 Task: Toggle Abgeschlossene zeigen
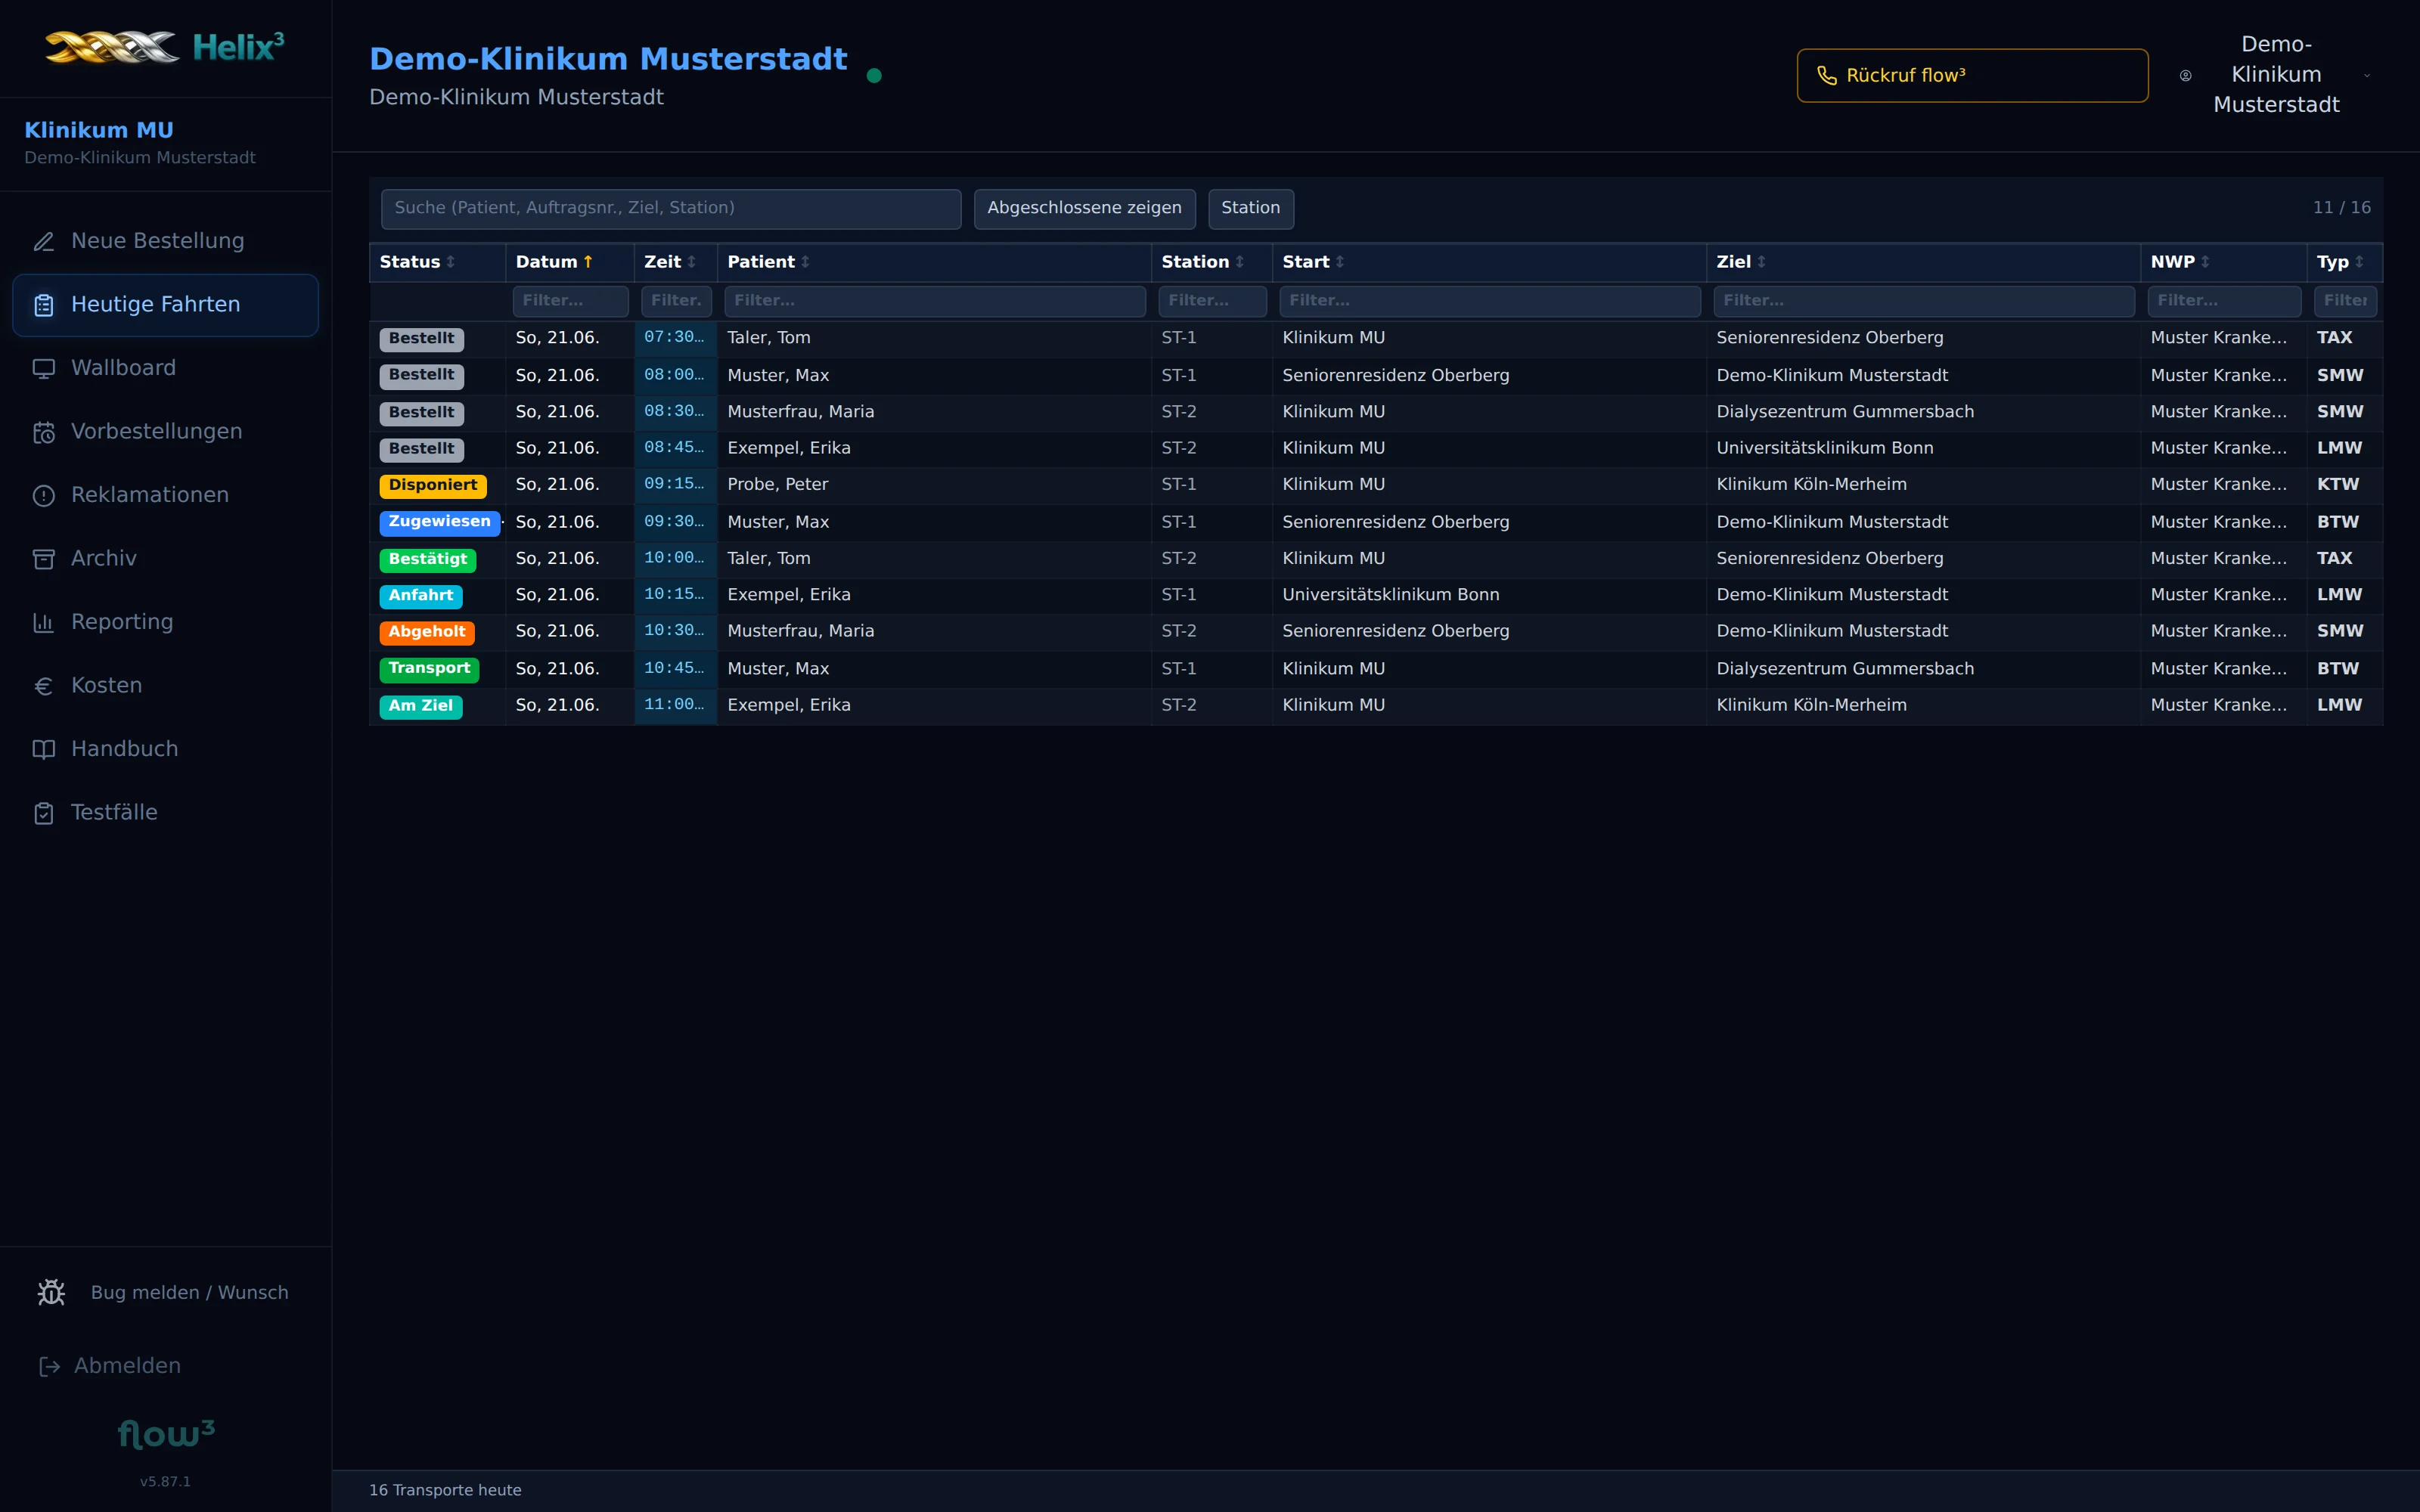click(1084, 208)
